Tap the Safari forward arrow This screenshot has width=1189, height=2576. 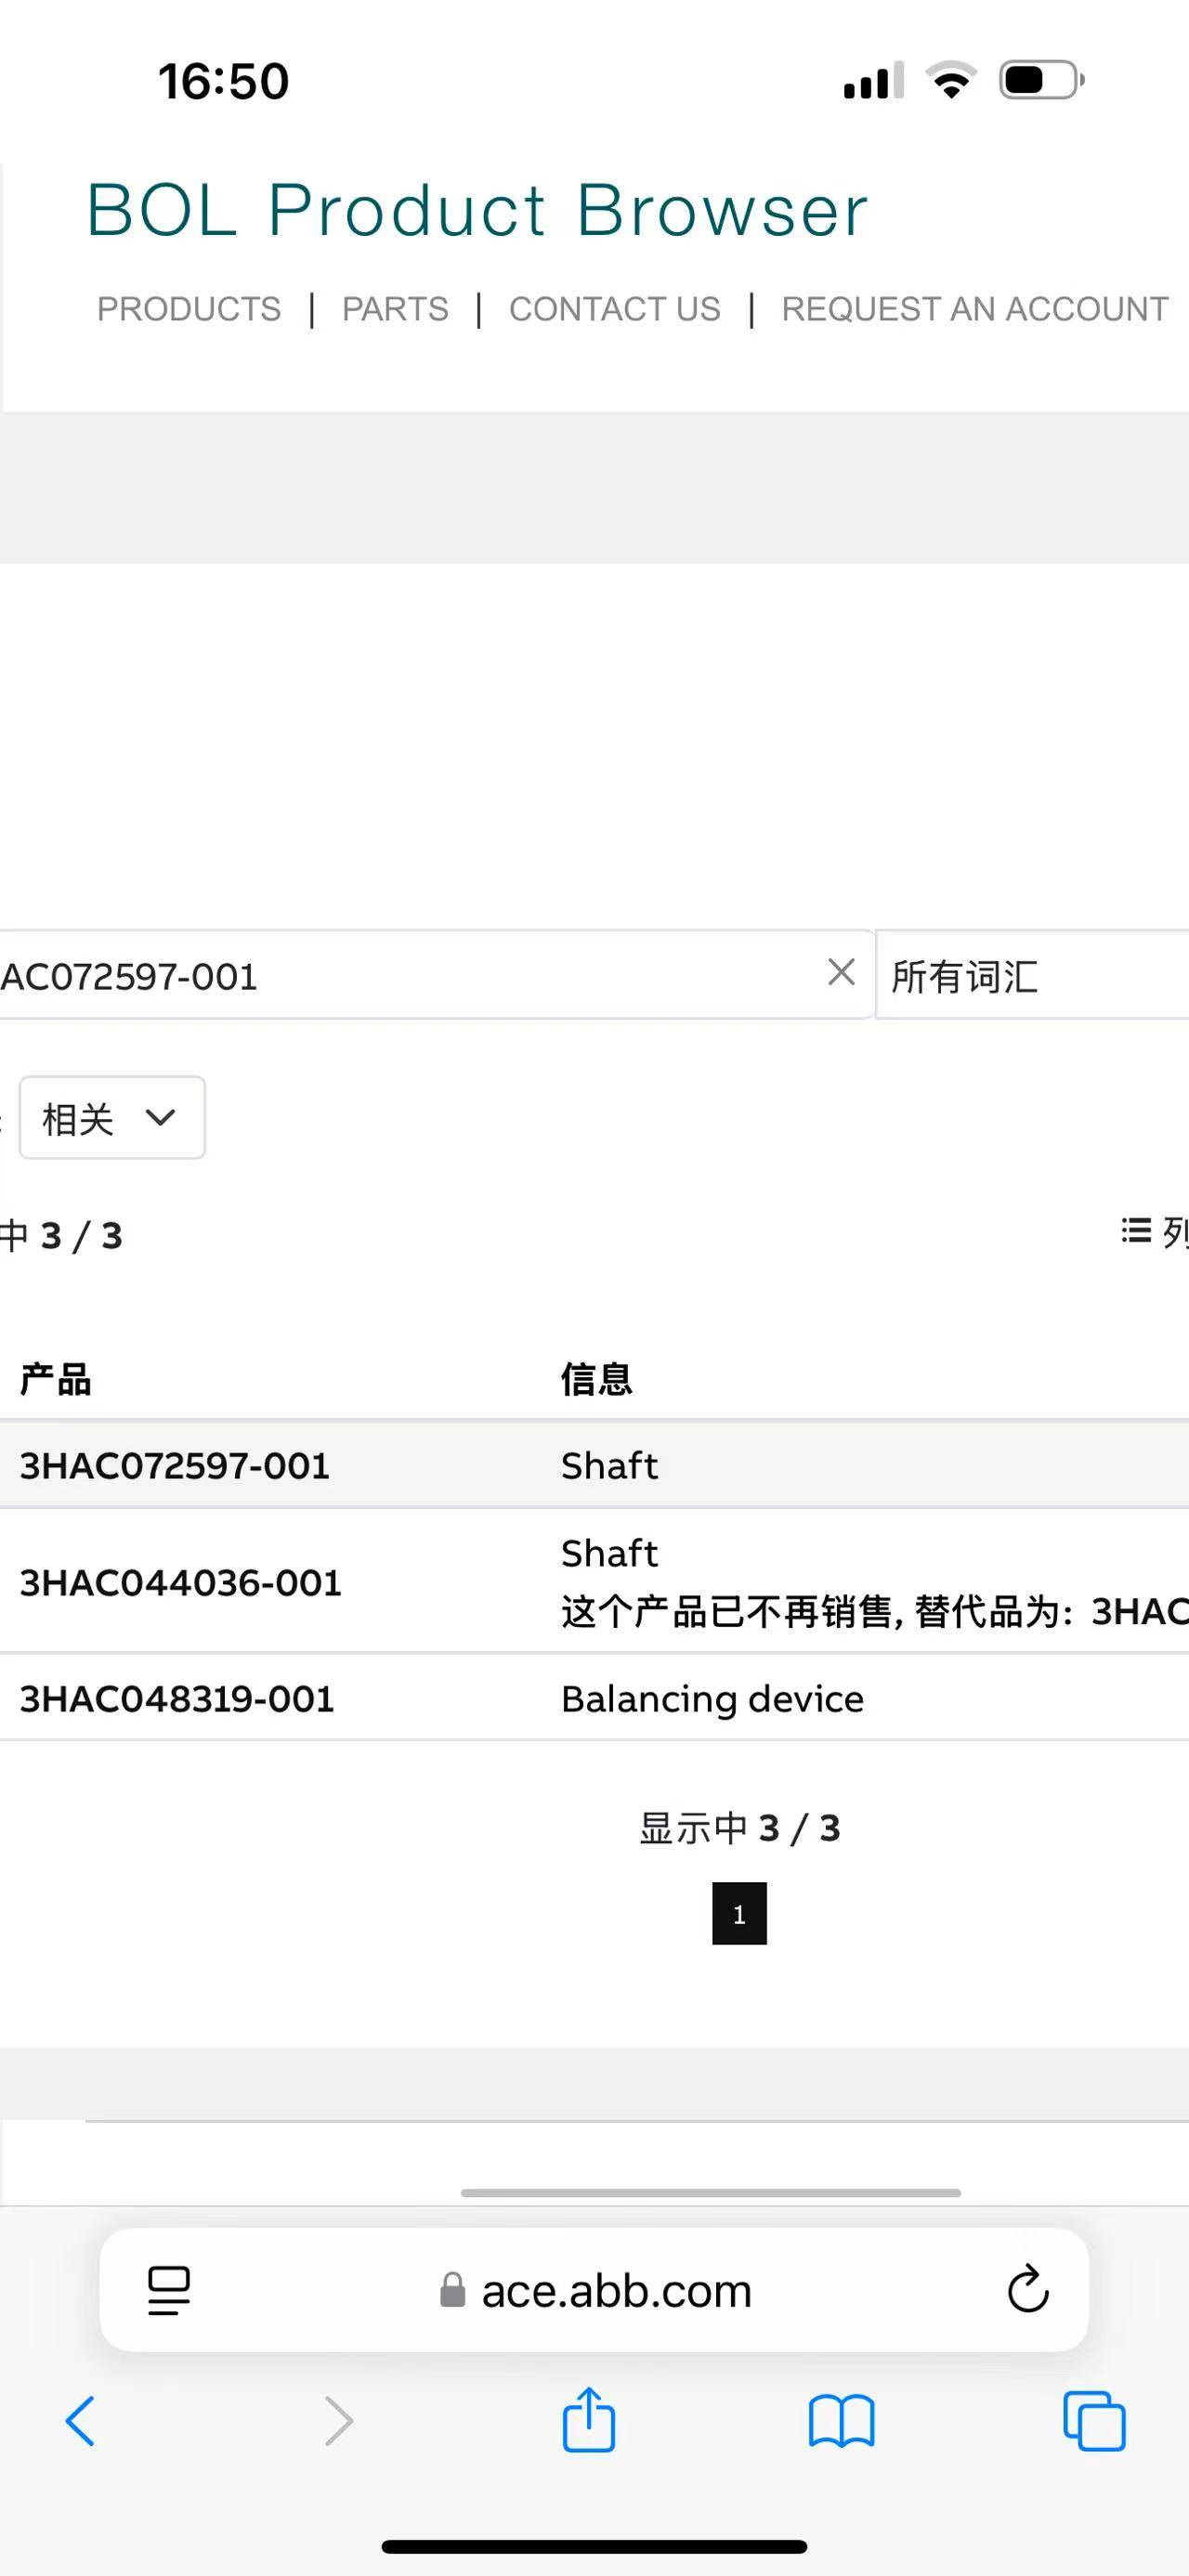tap(339, 2421)
